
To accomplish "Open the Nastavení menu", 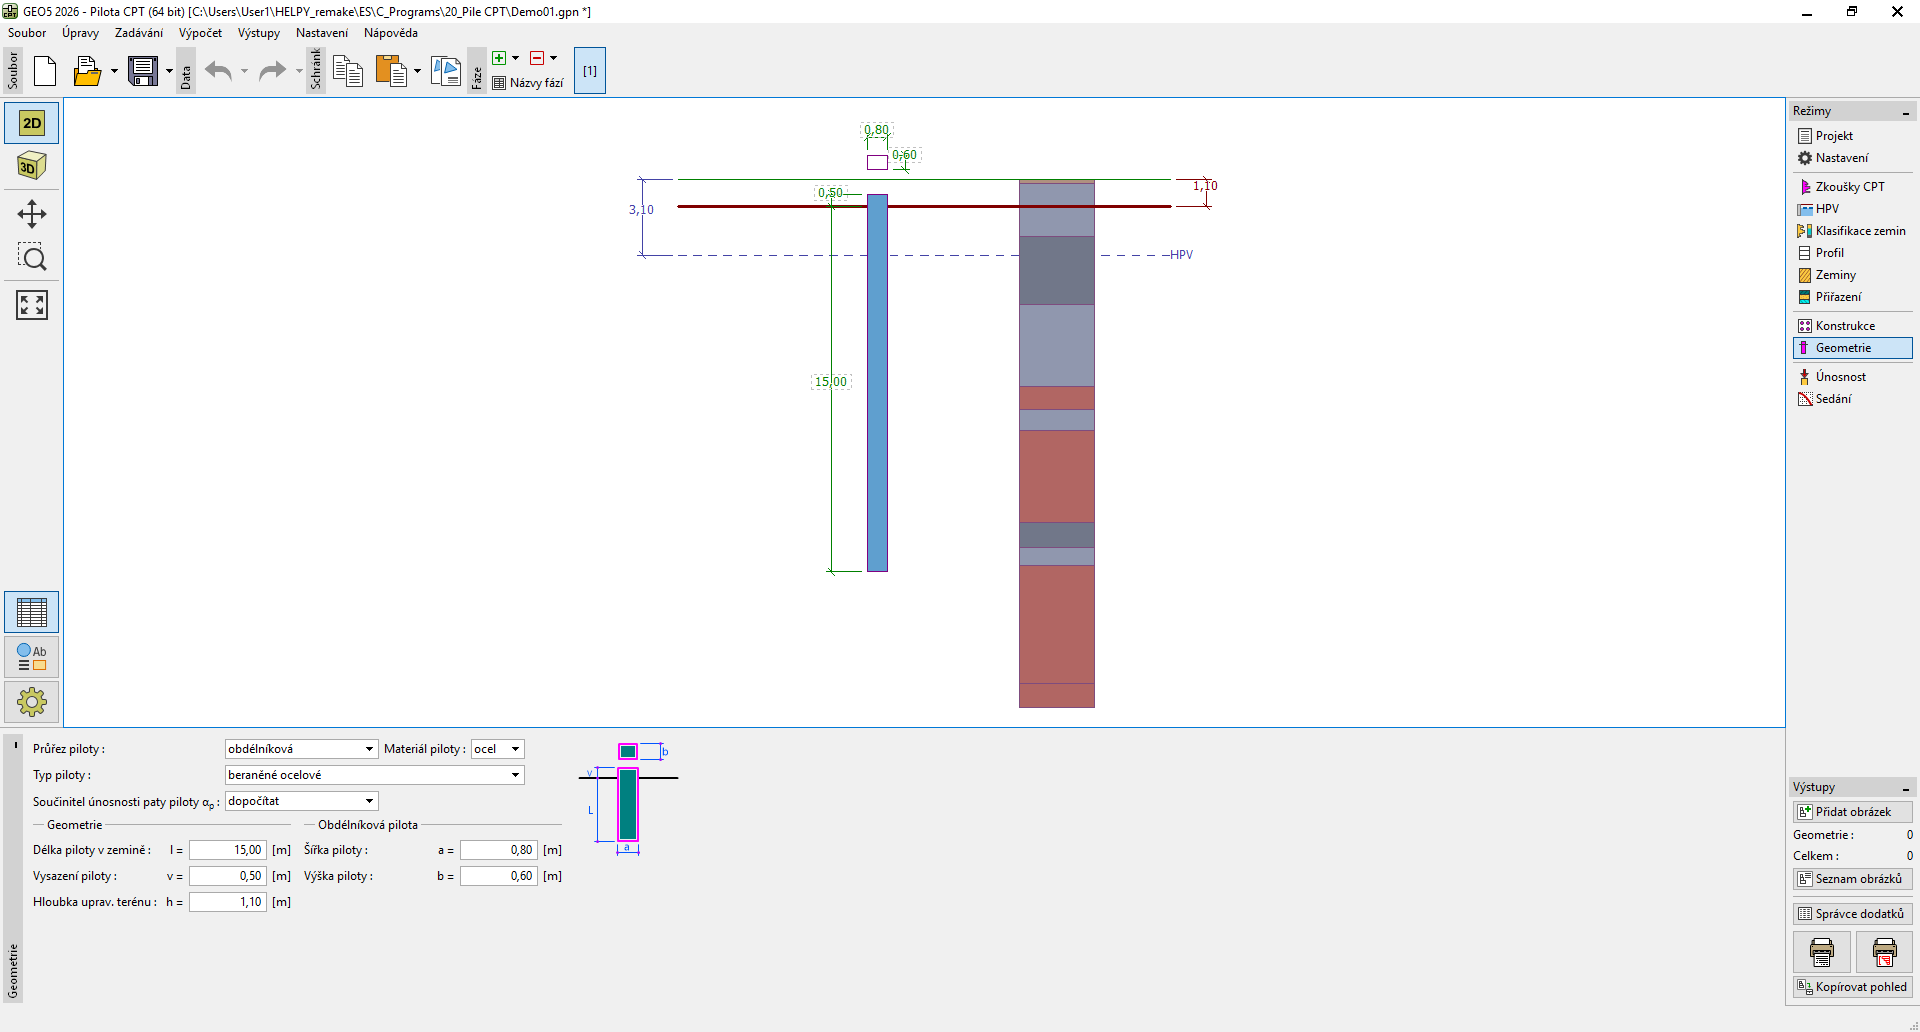I will tap(321, 33).
